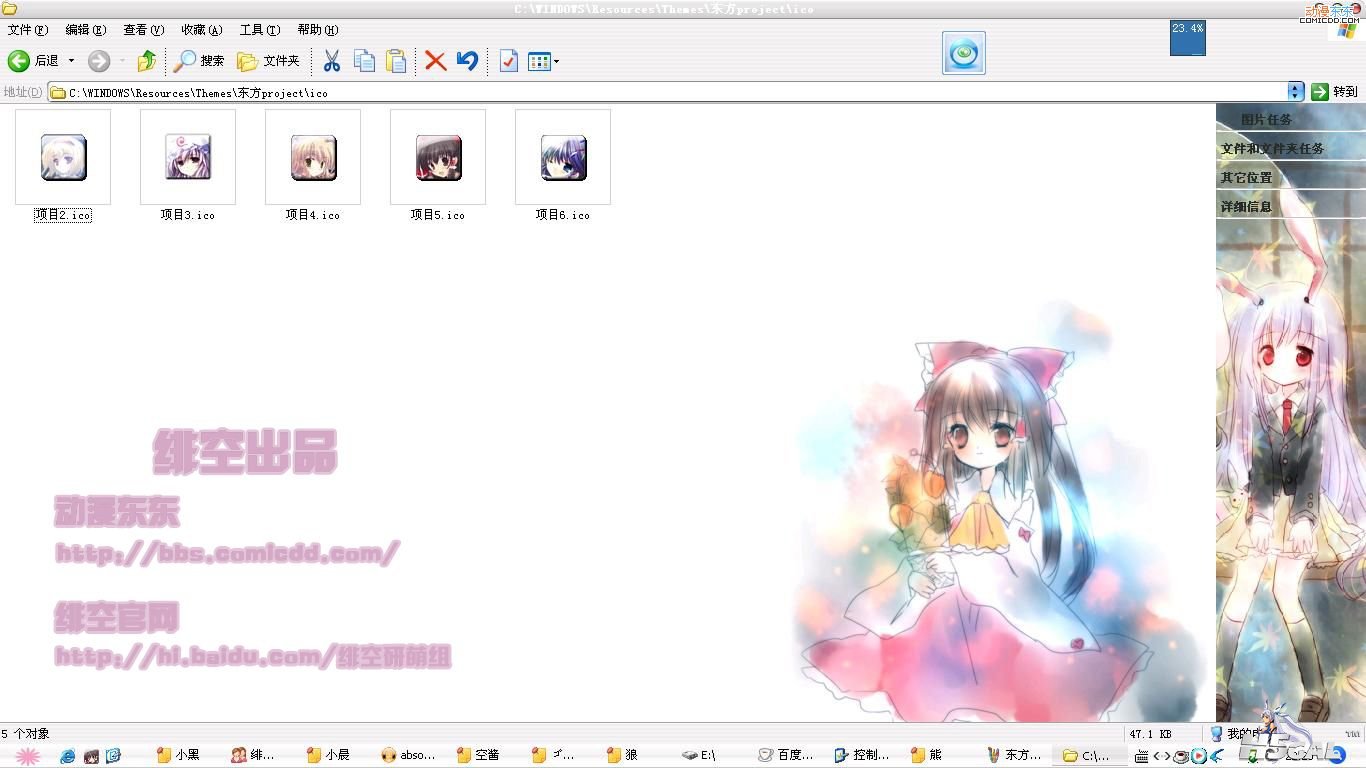Switch to the 东方... taskbar window

point(1013,755)
